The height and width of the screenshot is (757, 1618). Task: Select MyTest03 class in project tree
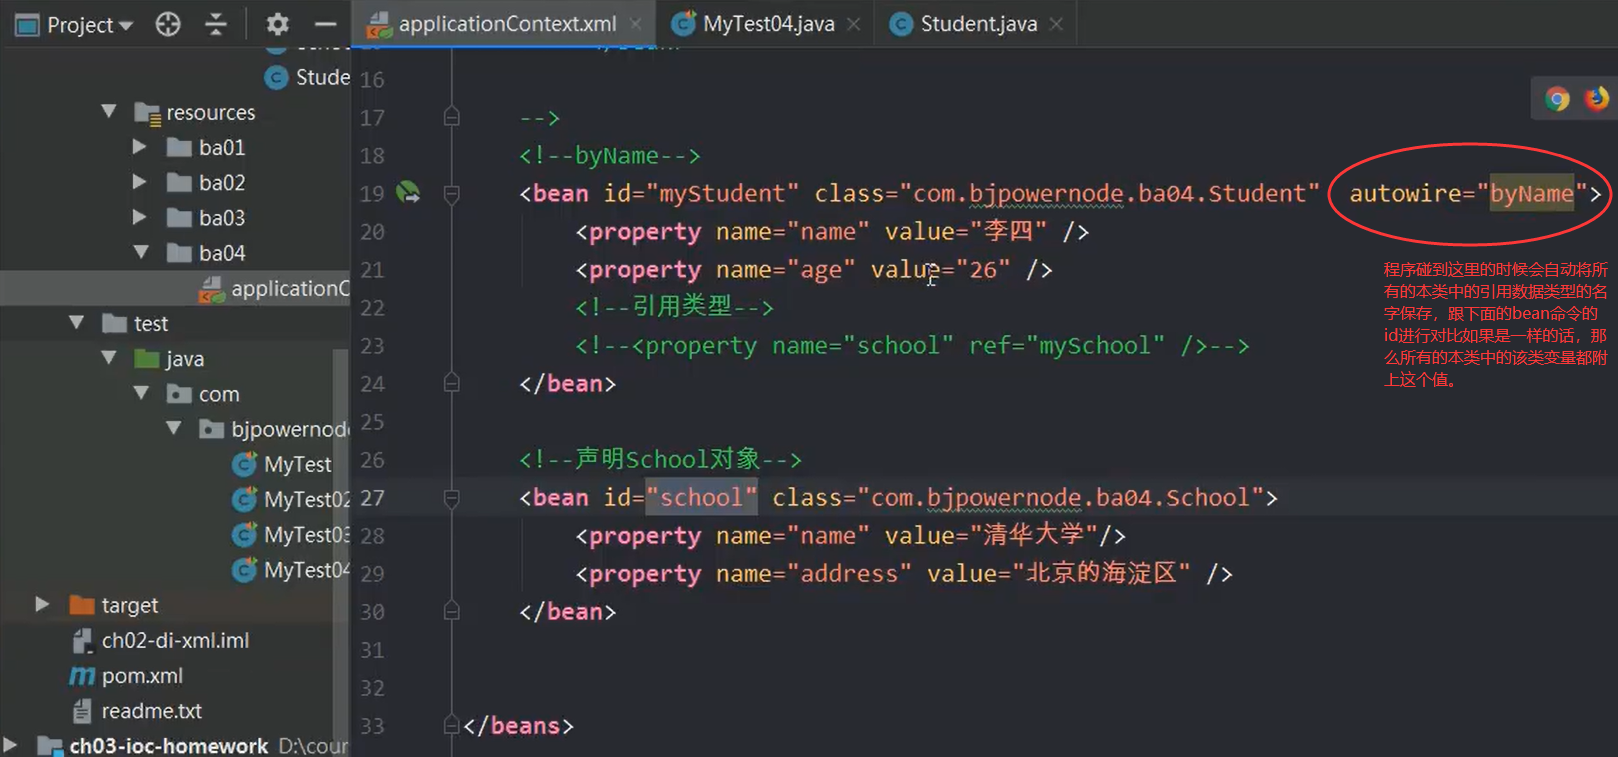(306, 534)
